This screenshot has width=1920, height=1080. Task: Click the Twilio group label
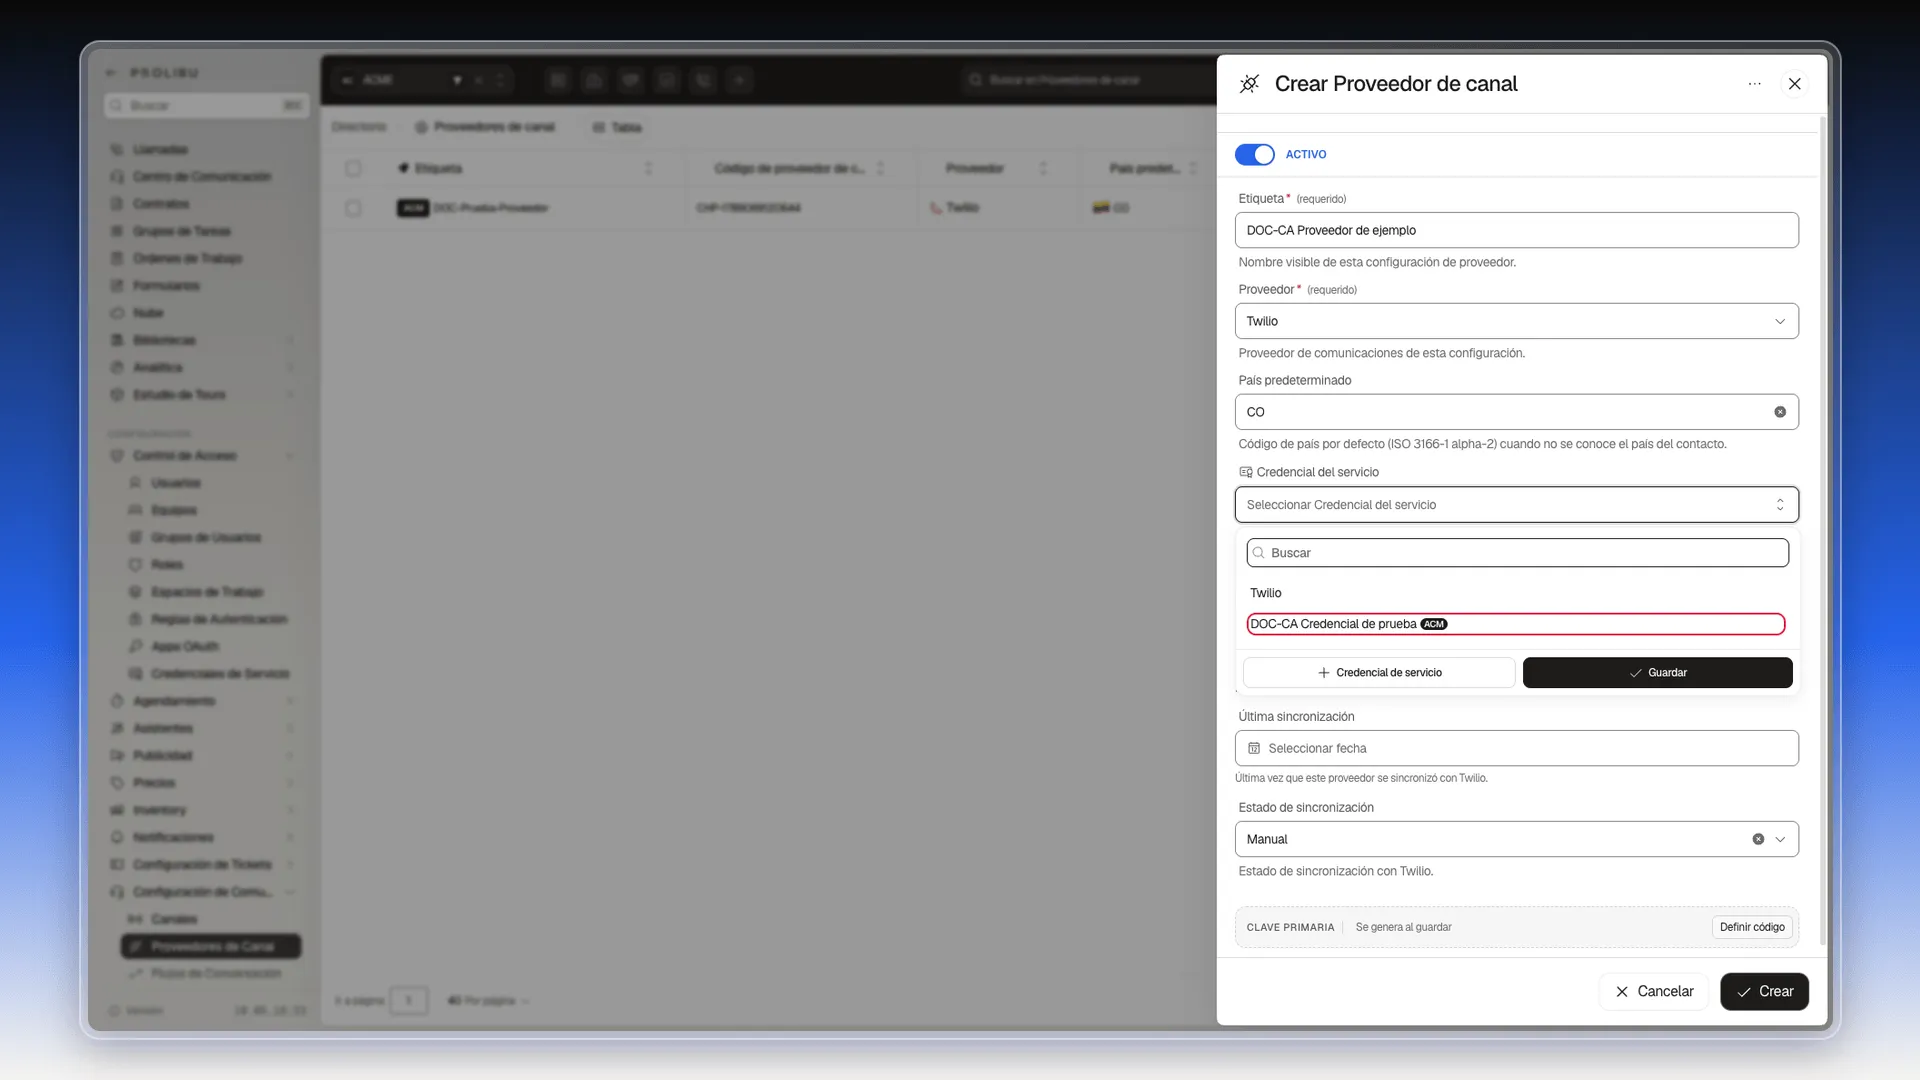pyautogui.click(x=1265, y=593)
